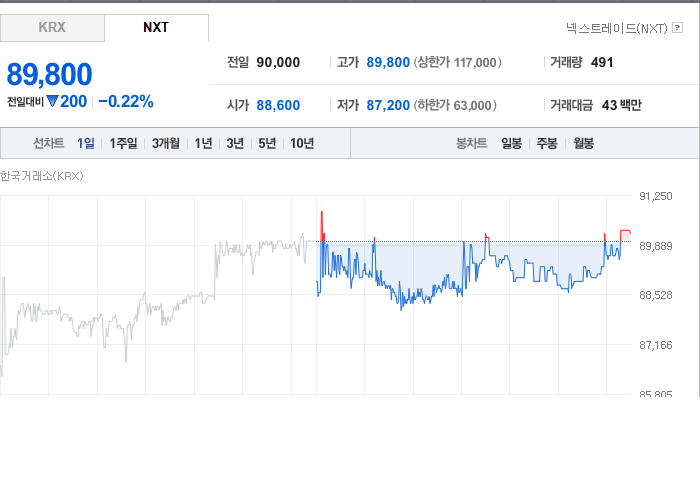This screenshot has height=490, width=700.
Task: Click the 선차트 label
Action: click(49, 143)
